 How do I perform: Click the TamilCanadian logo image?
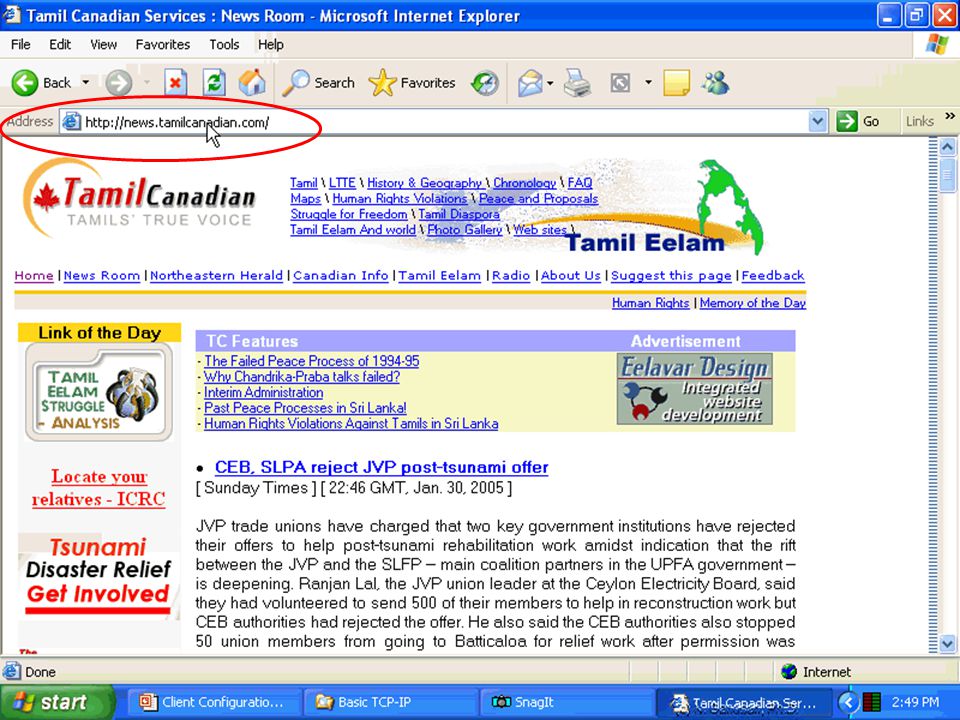(x=140, y=199)
